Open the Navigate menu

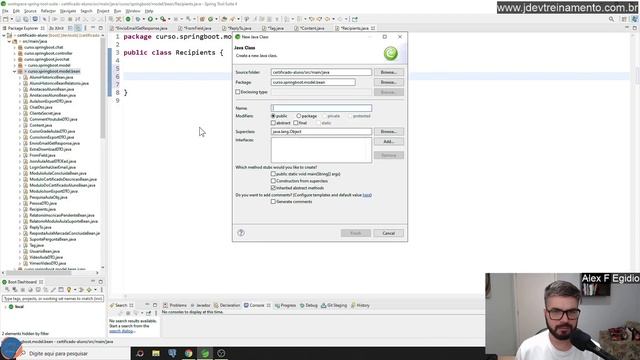pyautogui.click(x=68, y=11)
